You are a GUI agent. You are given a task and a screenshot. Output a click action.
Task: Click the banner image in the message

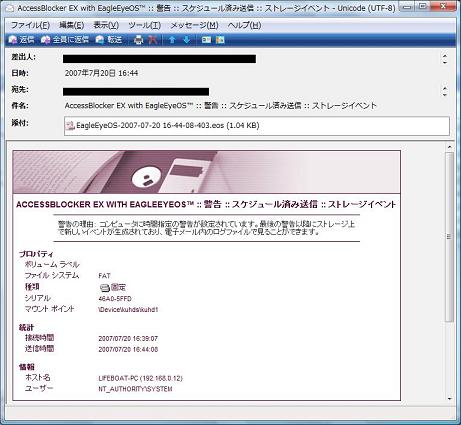[x=206, y=172]
